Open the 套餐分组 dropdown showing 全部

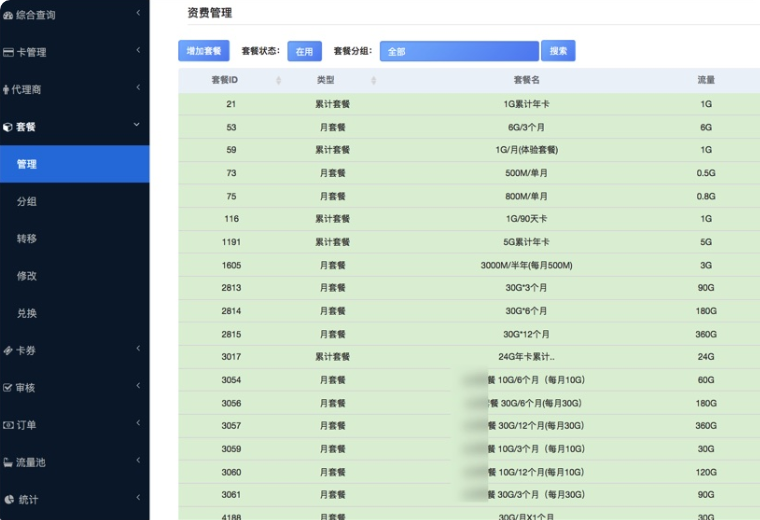(x=459, y=51)
